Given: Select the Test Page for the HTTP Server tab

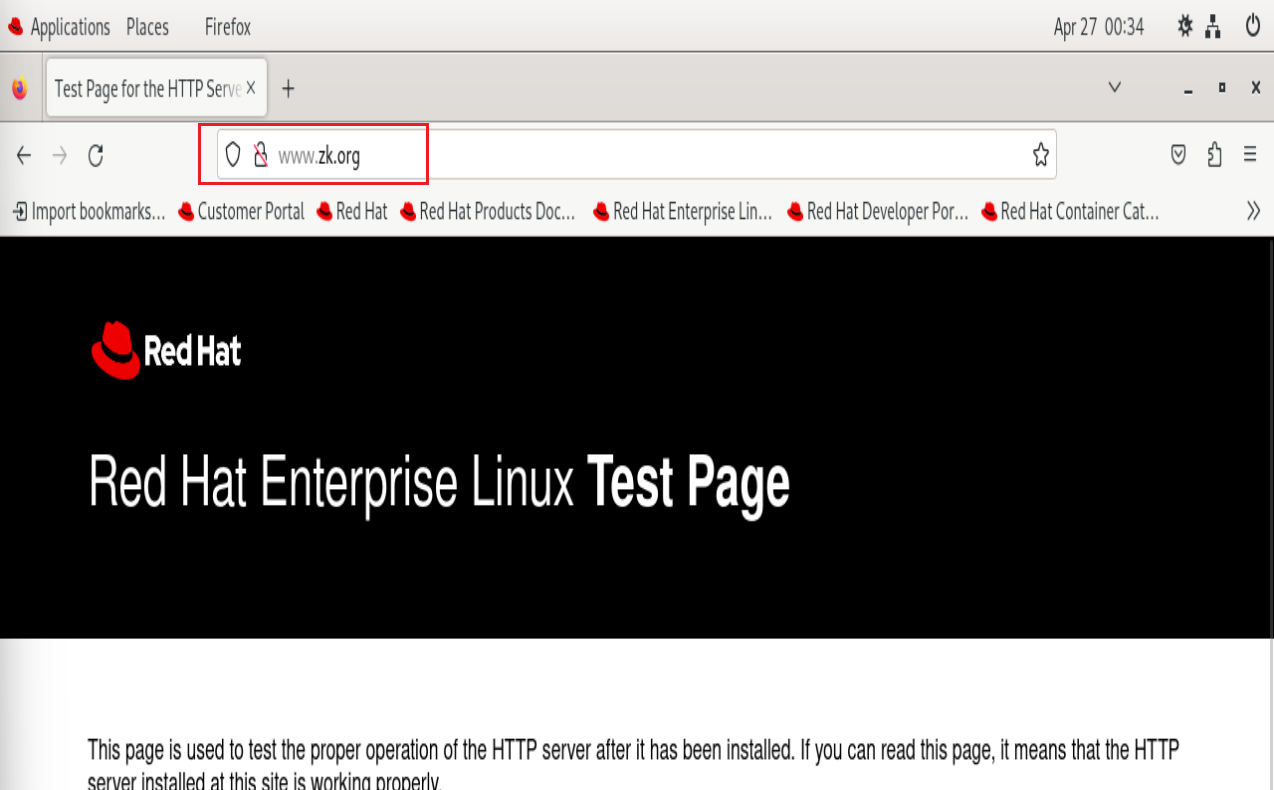Looking at the screenshot, I should coord(155,89).
